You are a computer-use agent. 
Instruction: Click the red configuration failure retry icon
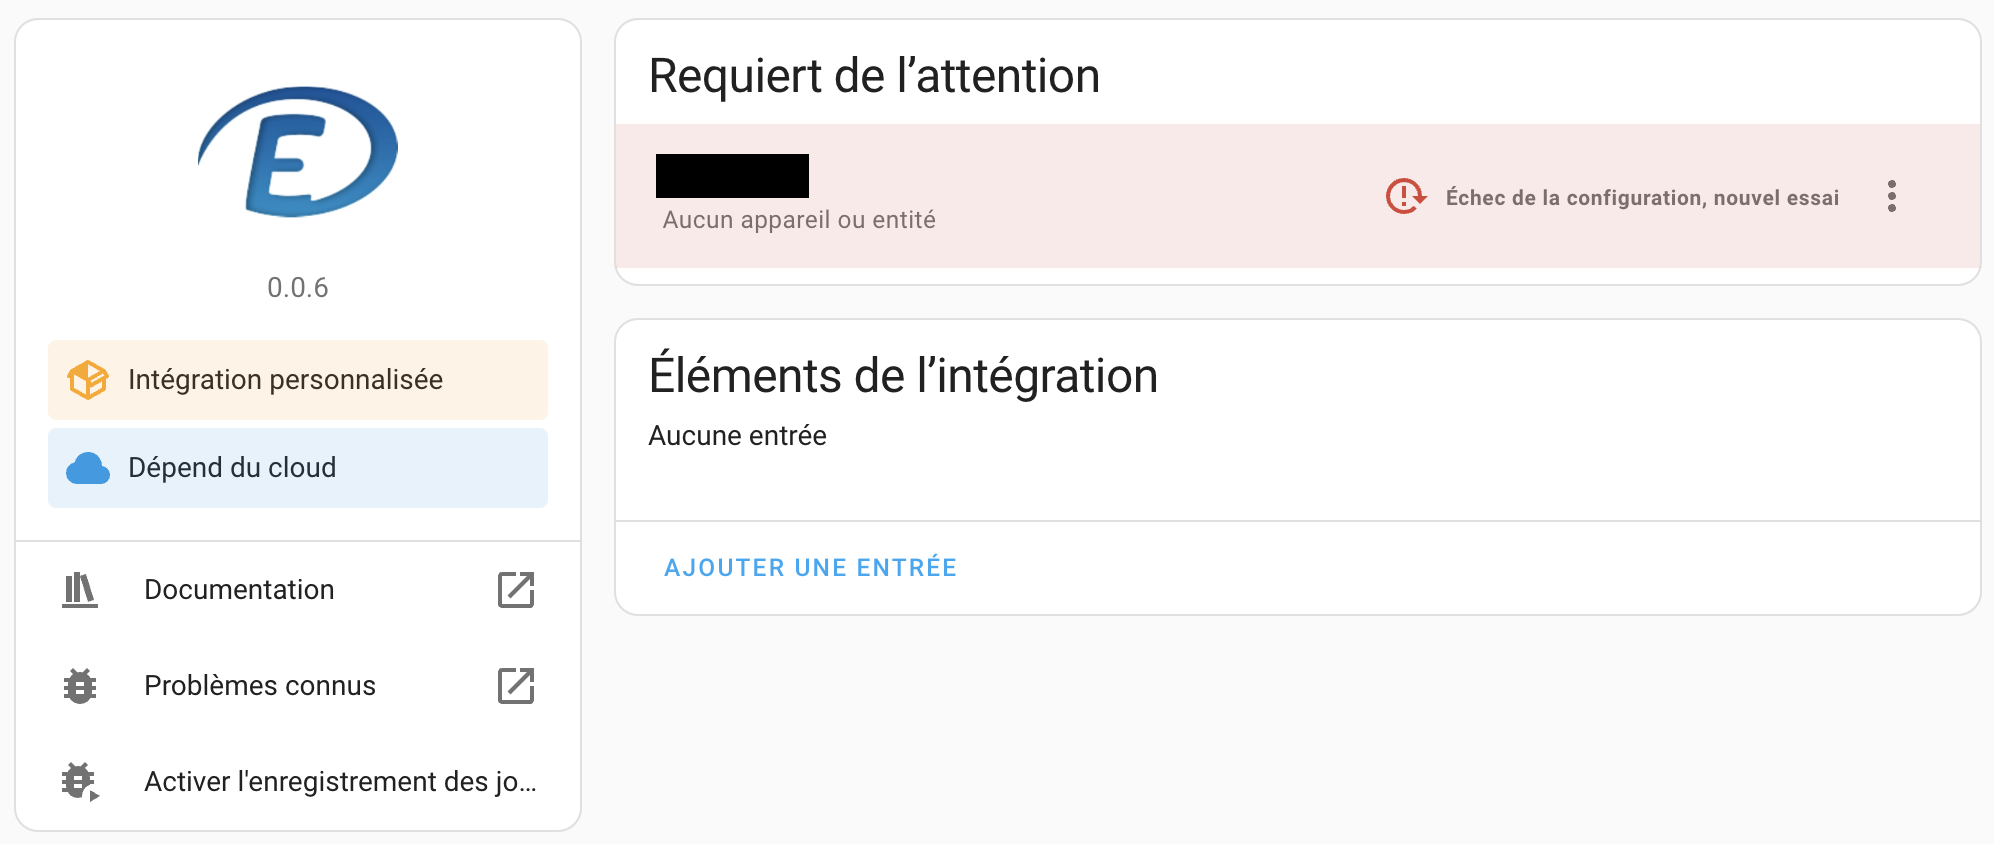point(1405,197)
